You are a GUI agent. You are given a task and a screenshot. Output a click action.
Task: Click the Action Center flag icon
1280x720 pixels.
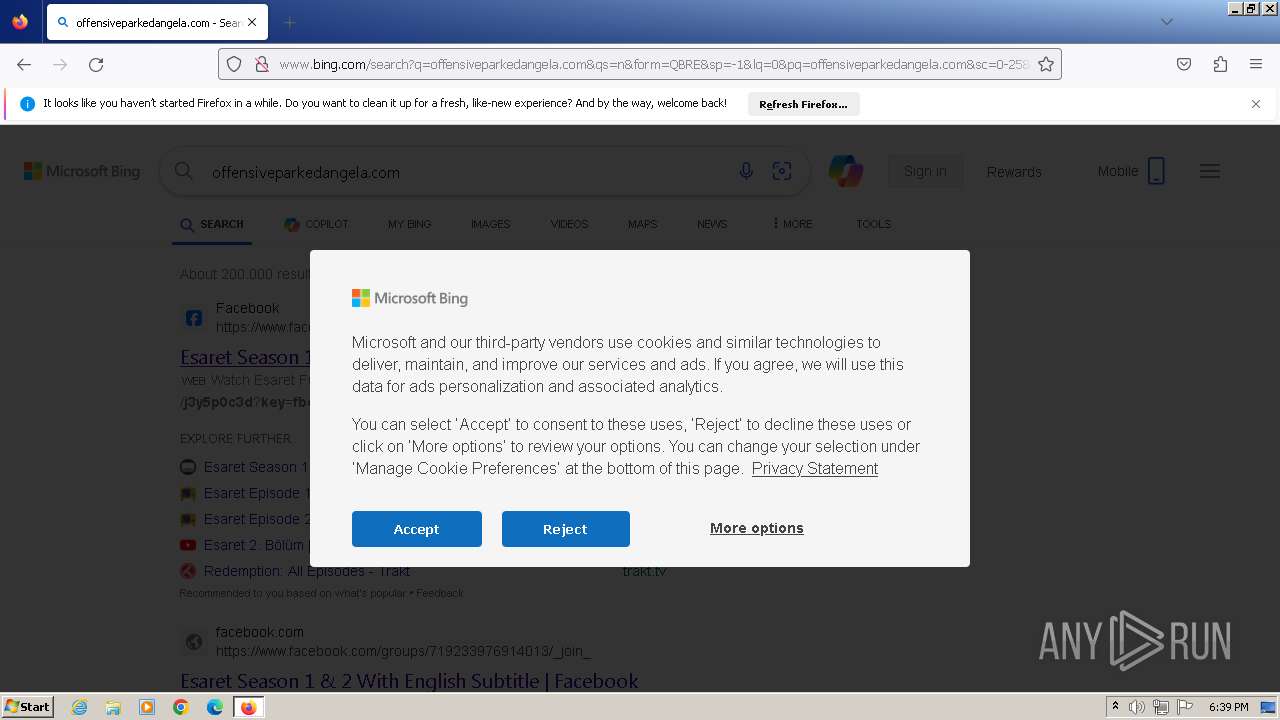(1185, 707)
